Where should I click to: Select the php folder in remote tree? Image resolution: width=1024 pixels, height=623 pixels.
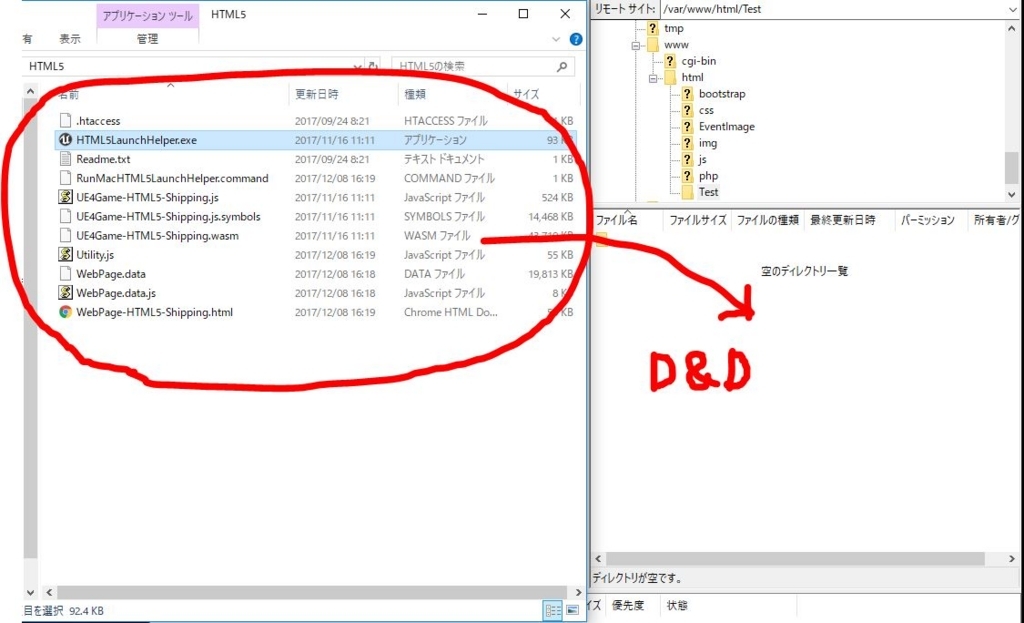coord(708,176)
